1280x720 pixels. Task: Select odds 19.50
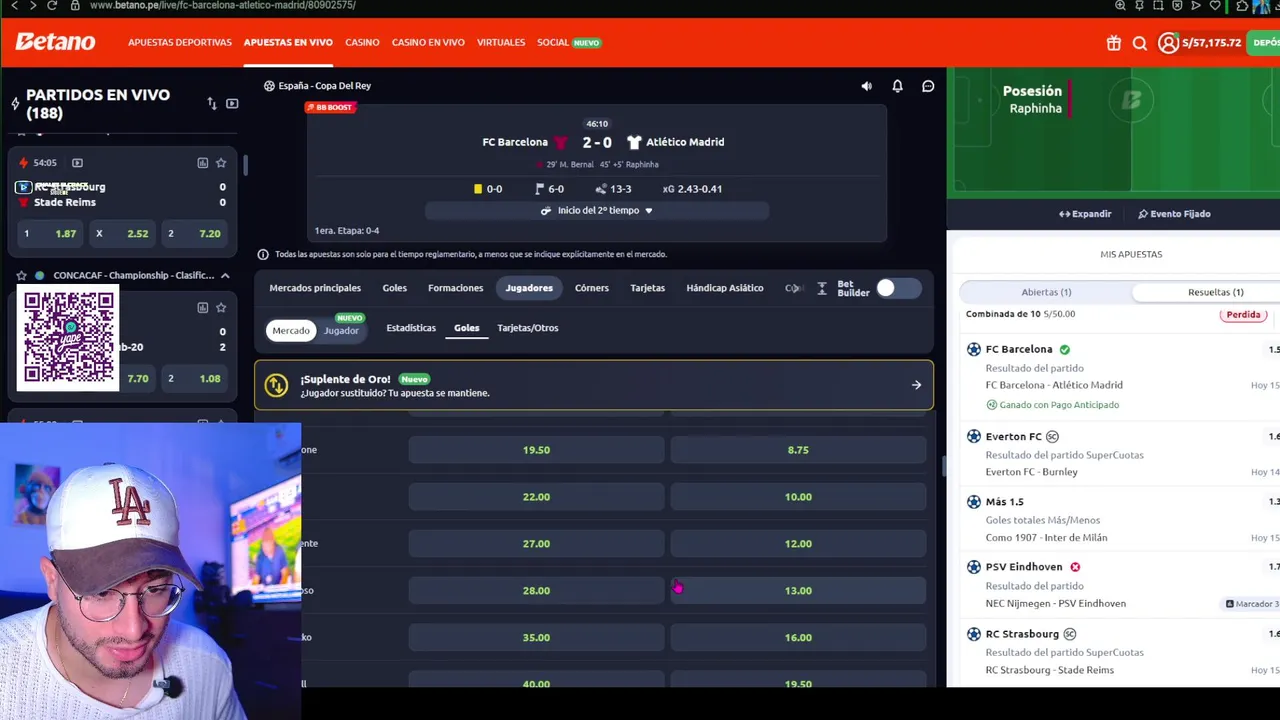pyautogui.click(x=536, y=450)
